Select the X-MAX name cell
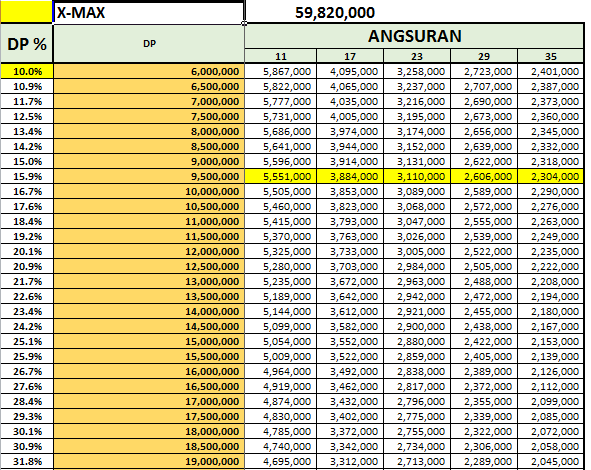The width and height of the screenshot is (591, 470). [x=149, y=13]
